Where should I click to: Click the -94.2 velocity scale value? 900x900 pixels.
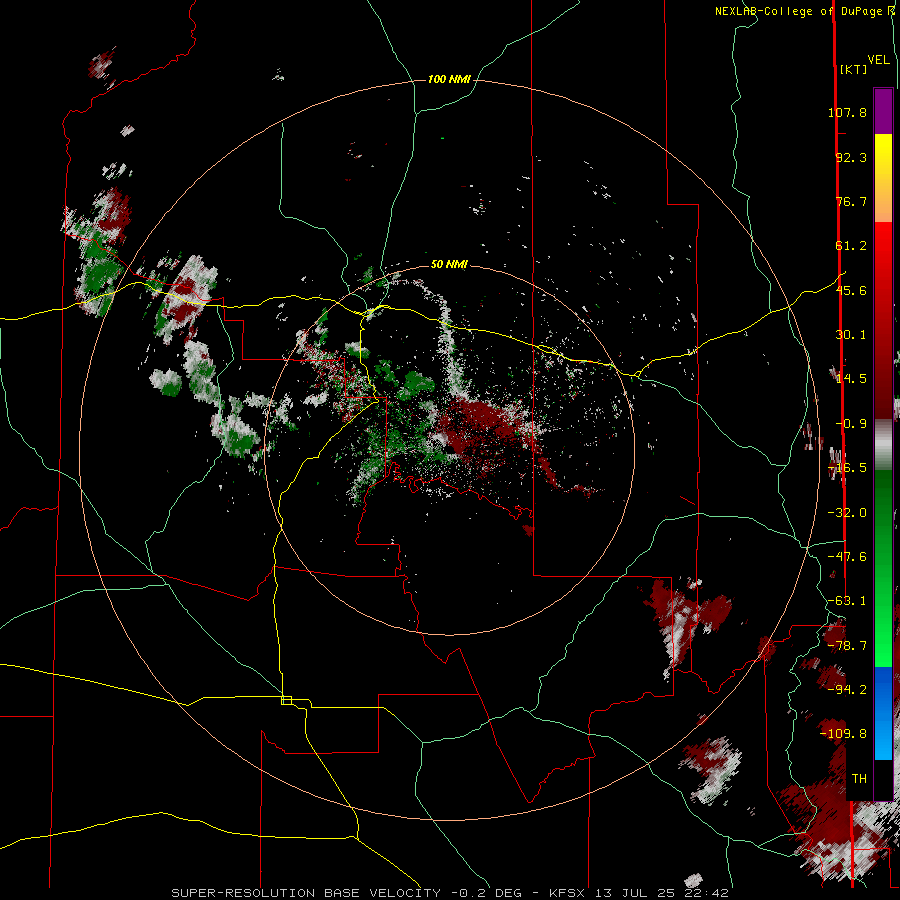point(847,689)
